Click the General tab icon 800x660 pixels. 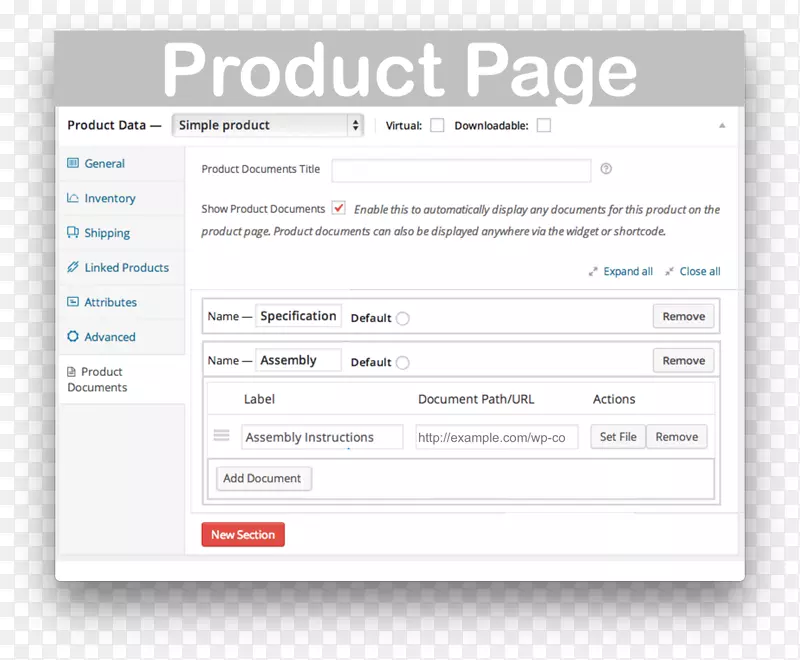(x=73, y=163)
